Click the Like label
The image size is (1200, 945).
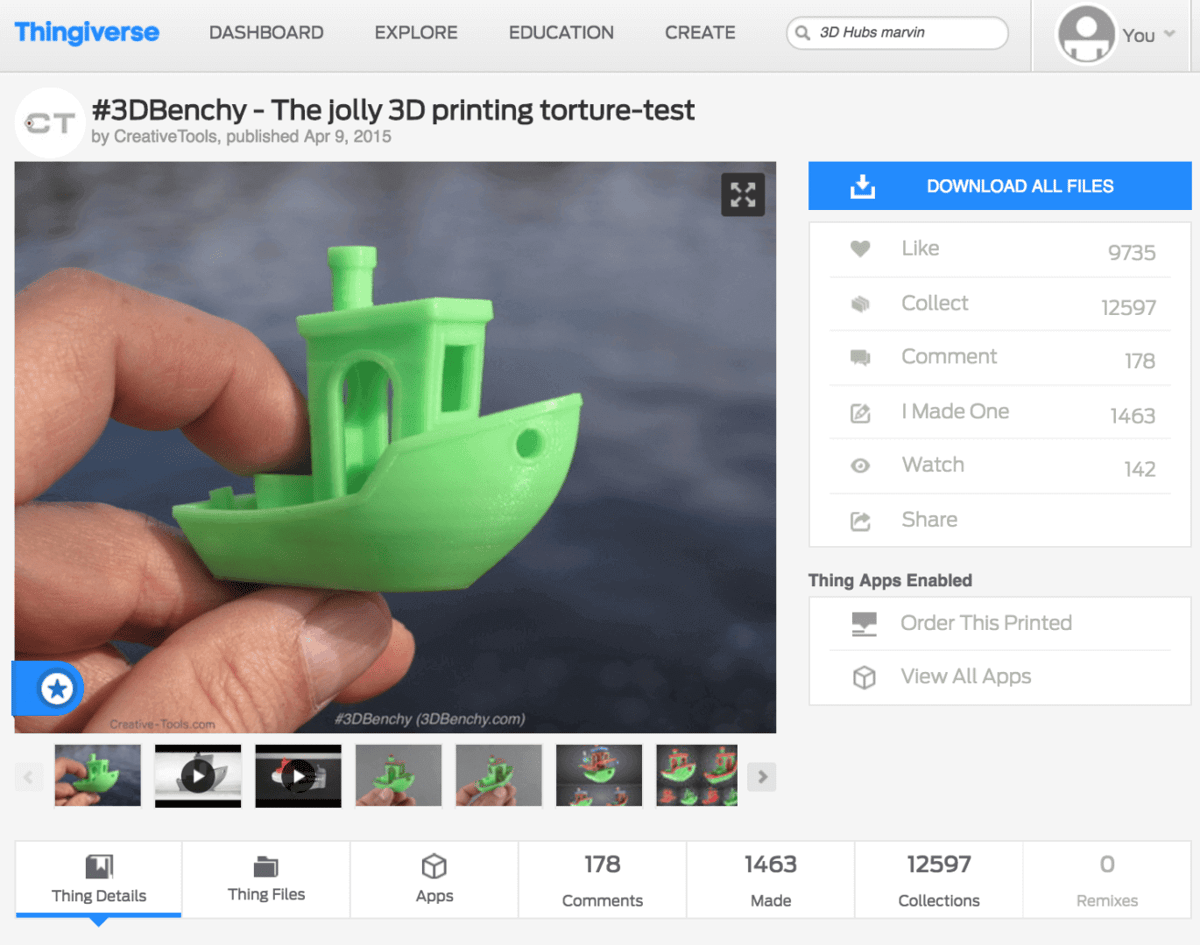click(920, 248)
